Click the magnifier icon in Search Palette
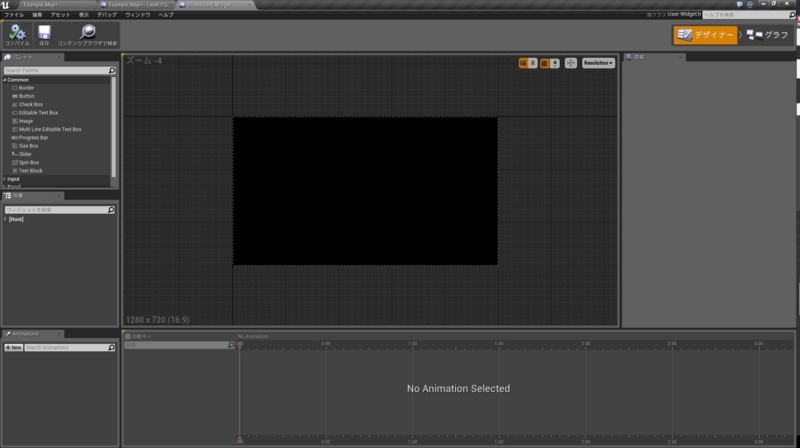 tap(112, 70)
